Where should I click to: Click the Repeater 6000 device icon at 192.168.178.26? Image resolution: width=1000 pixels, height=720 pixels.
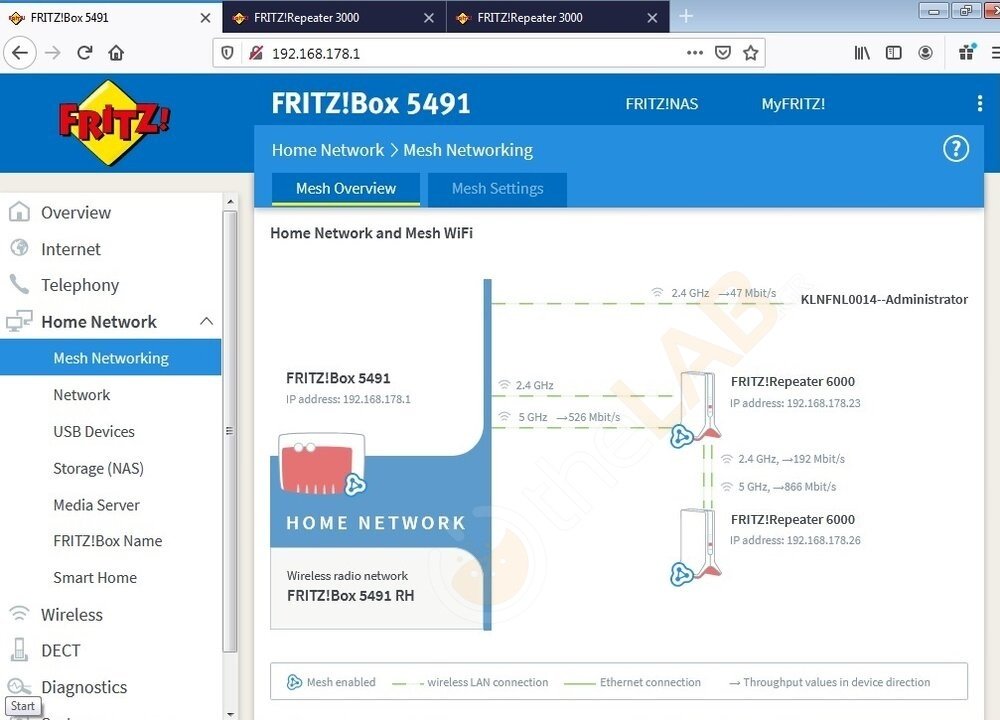[x=696, y=547]
